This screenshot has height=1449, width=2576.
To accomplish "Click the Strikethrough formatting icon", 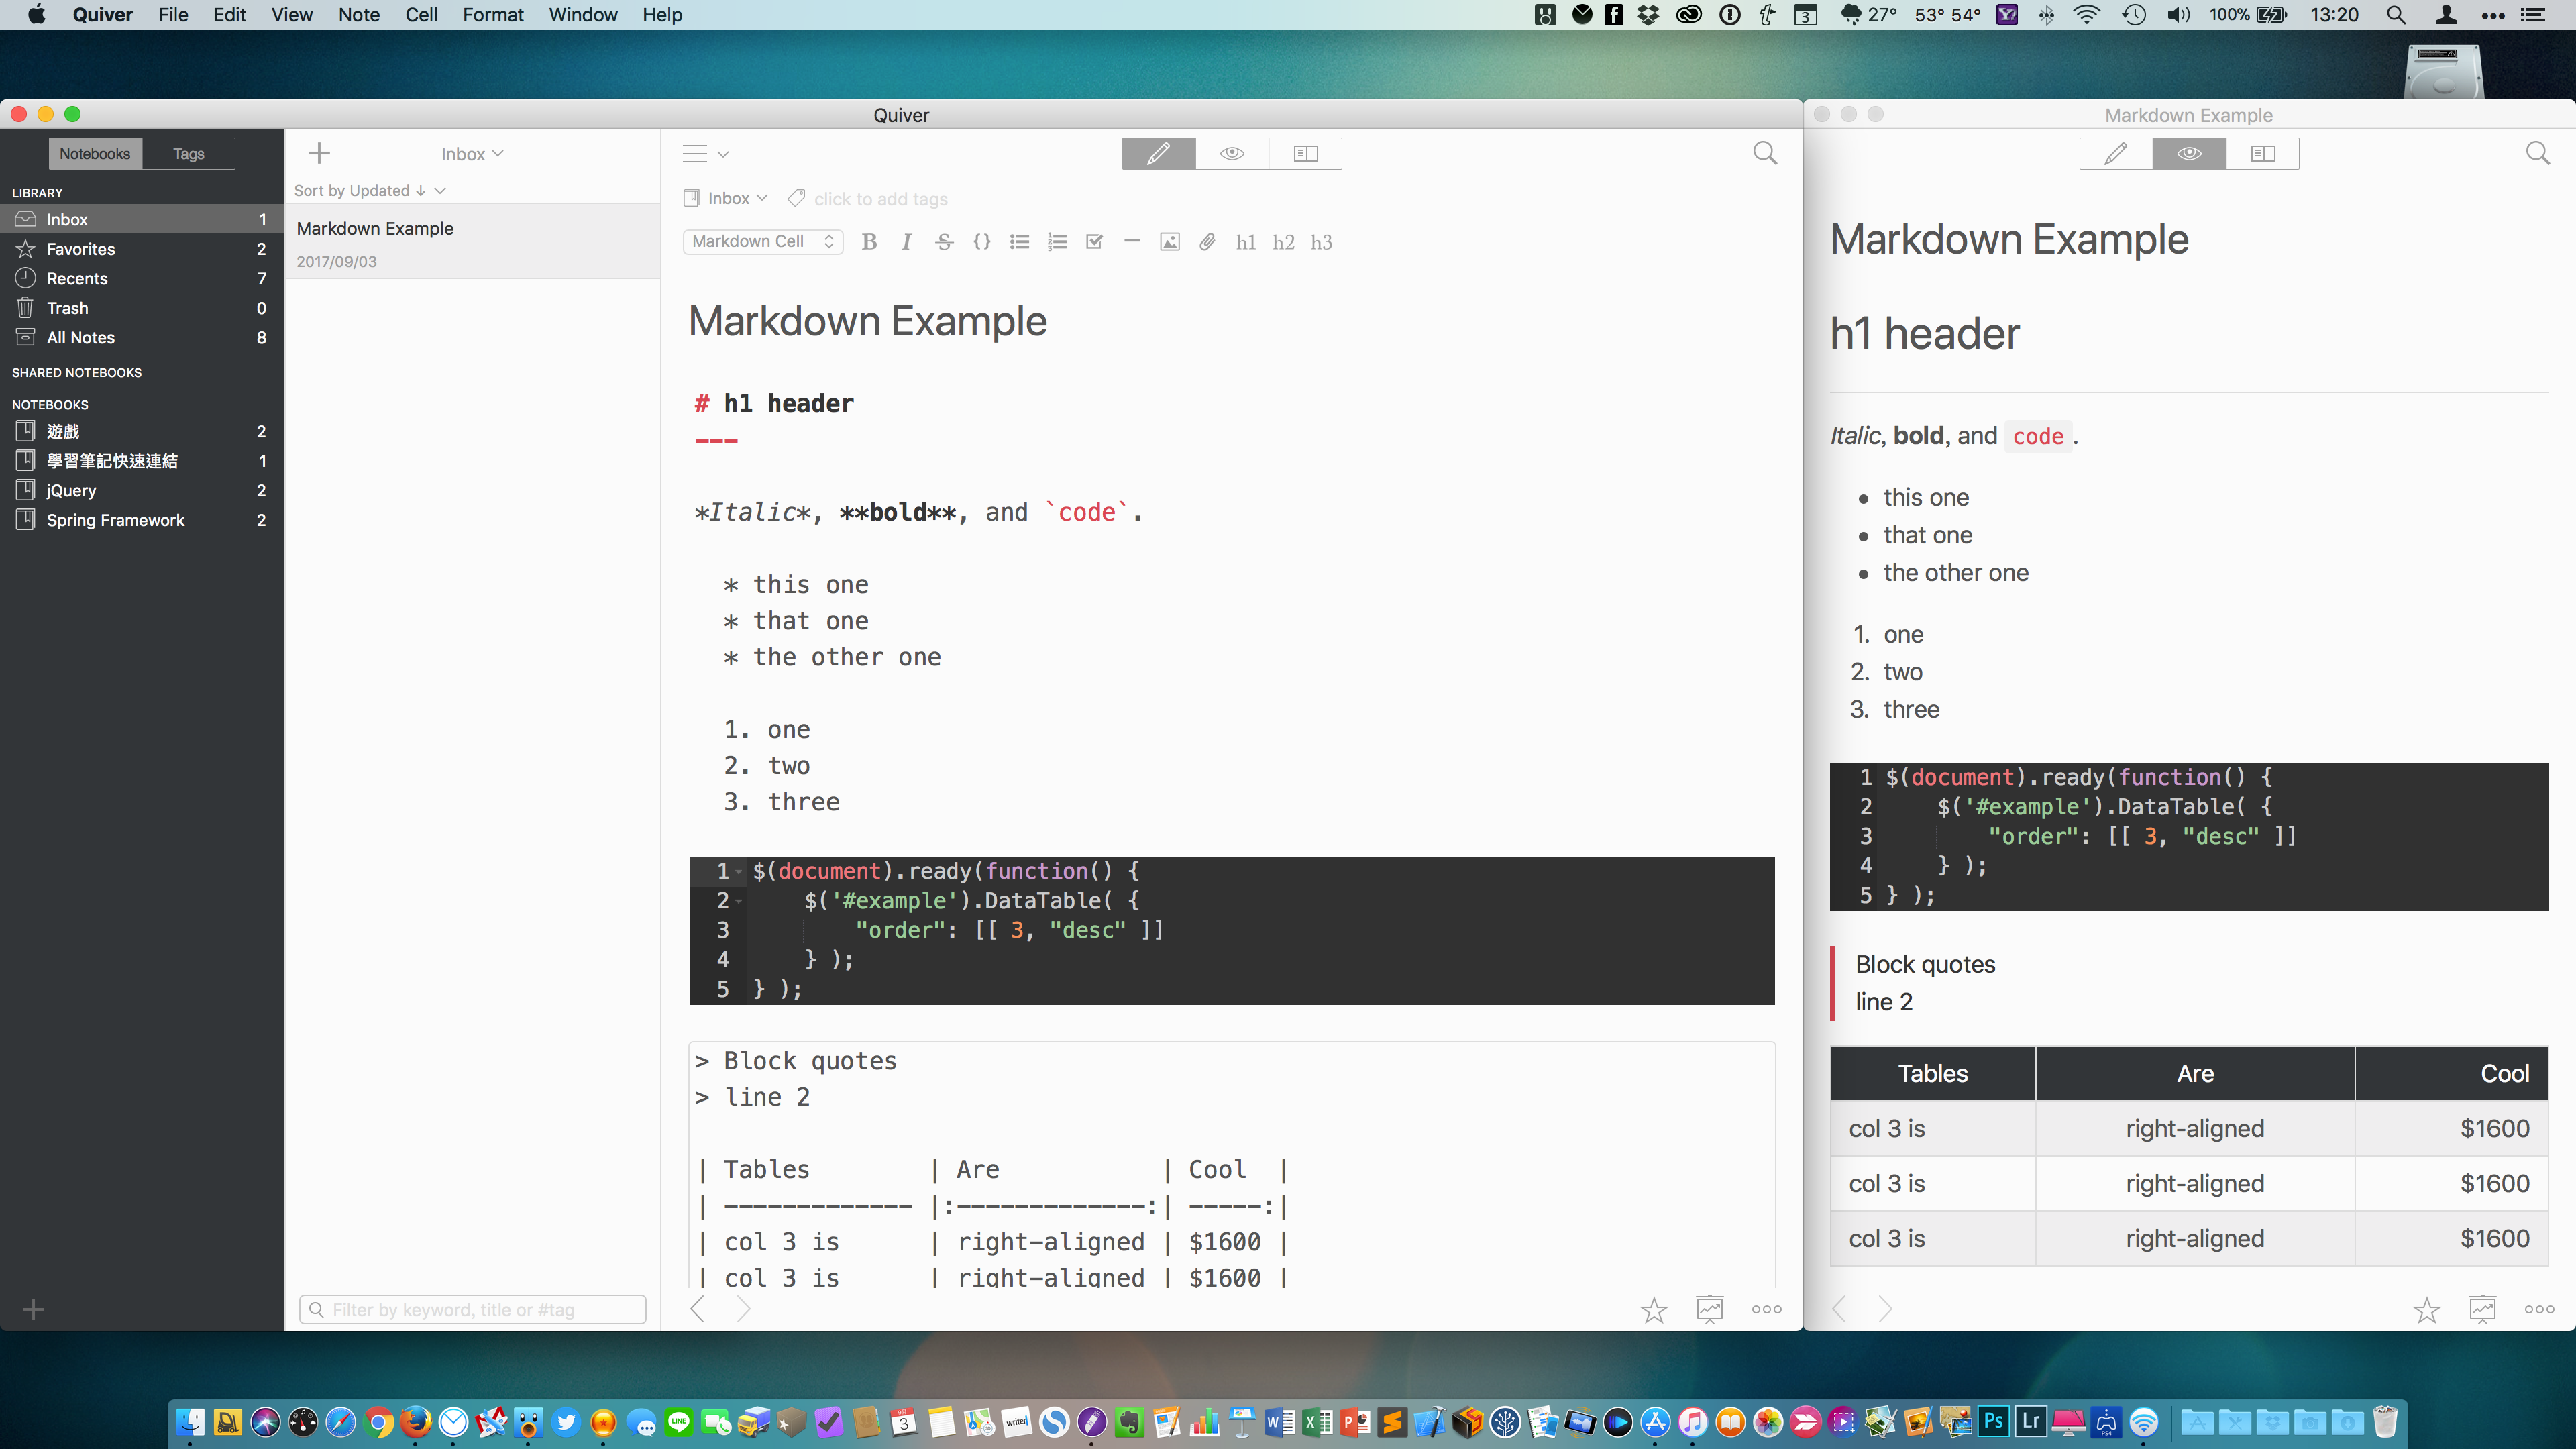I will click(x=944, y=242).
